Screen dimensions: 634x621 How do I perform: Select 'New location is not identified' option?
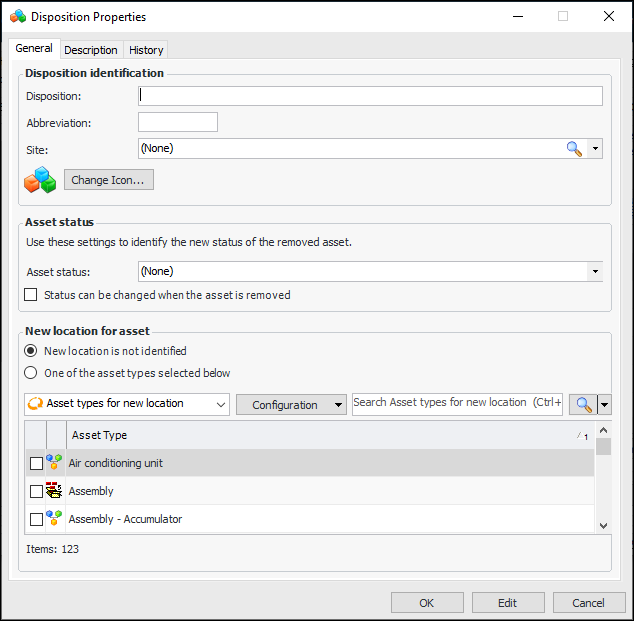pos(32,351)
